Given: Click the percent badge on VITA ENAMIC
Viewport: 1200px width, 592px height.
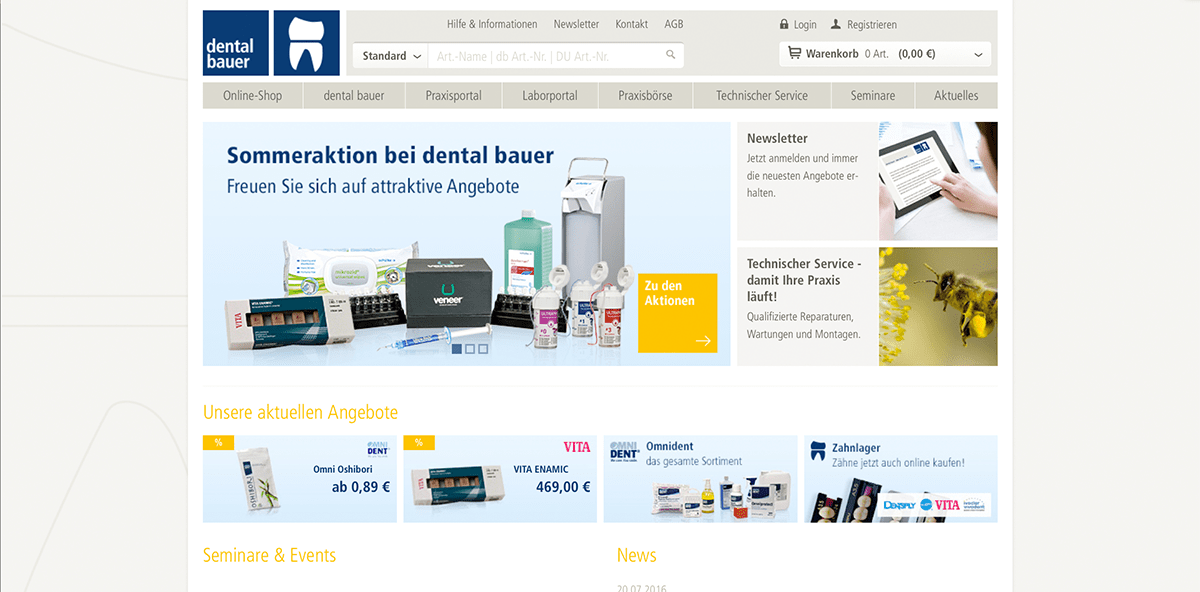Looking at the screenshot, I should click(418, 442).
